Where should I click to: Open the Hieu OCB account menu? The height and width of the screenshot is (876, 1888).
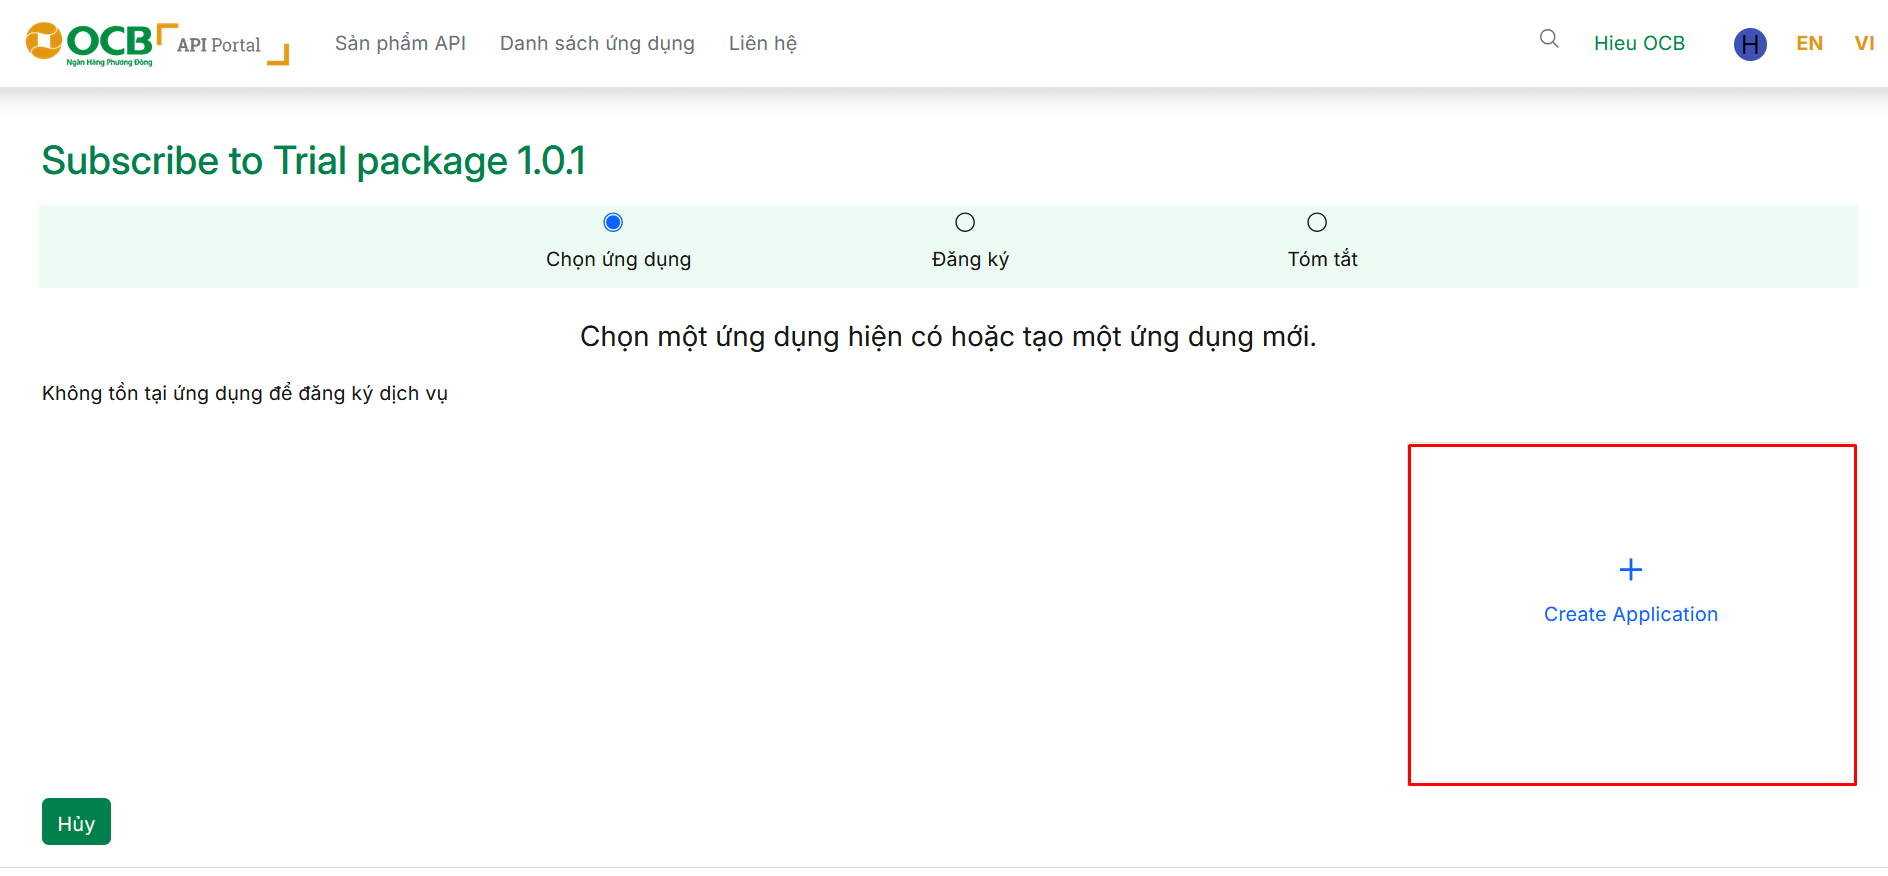(x=1639, y=43)
